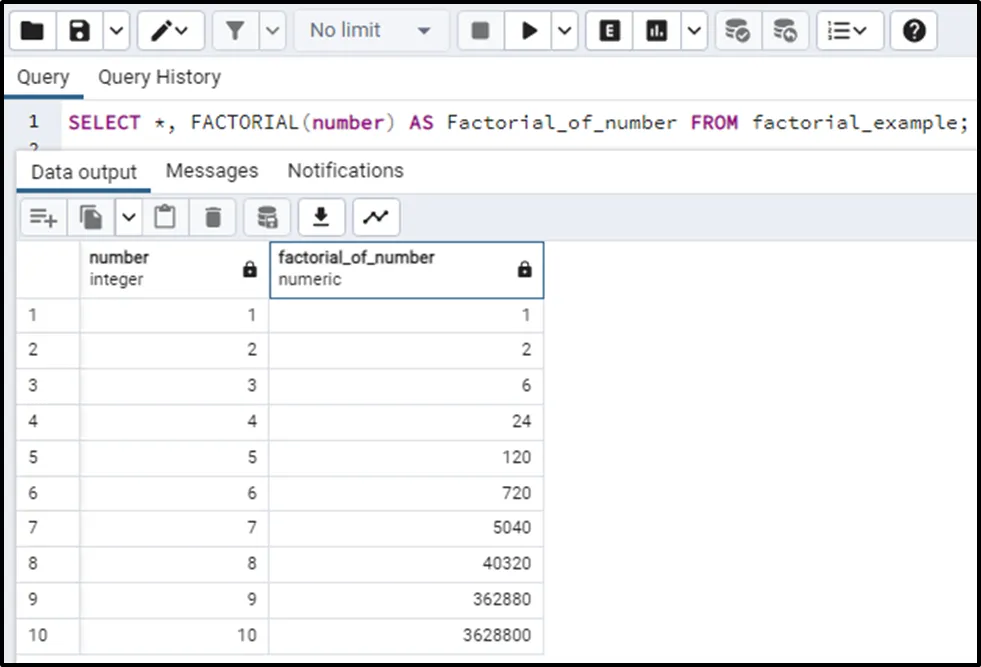This screenshot has width=981, height=667.
Task: Open the Messages tab
Action: point(212,171)
